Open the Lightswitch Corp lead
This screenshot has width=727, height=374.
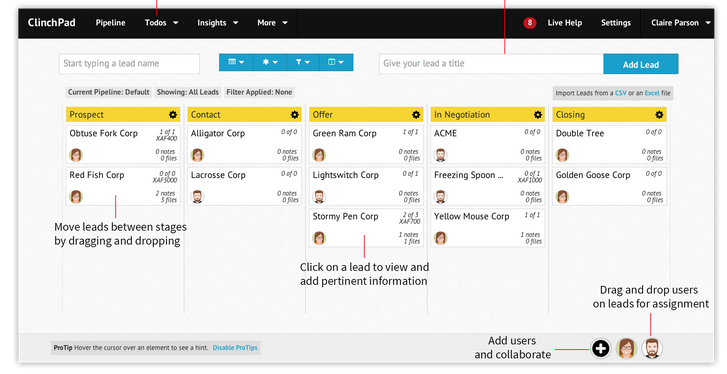point(366,186)
